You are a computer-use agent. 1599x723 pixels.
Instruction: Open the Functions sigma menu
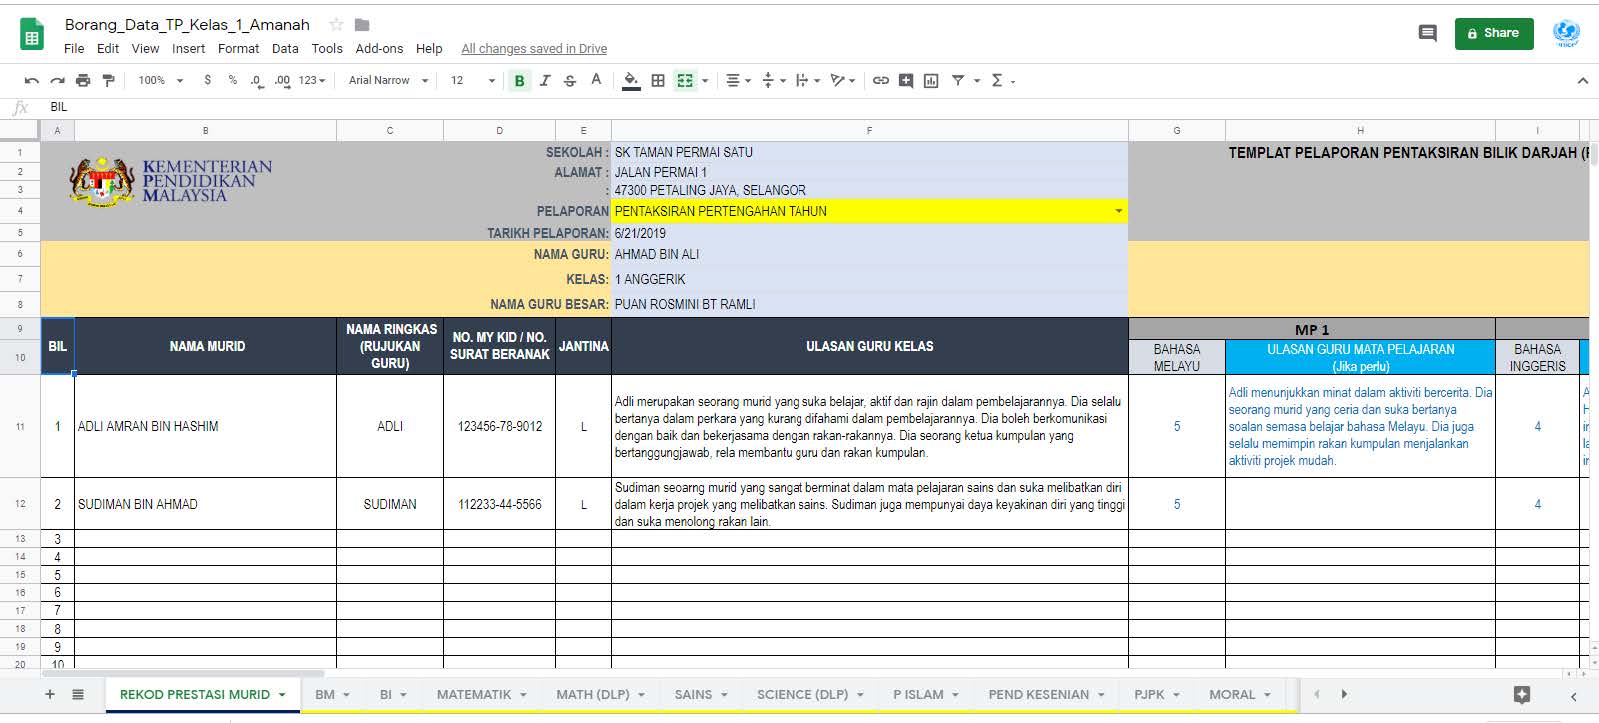pos(1002,81)
